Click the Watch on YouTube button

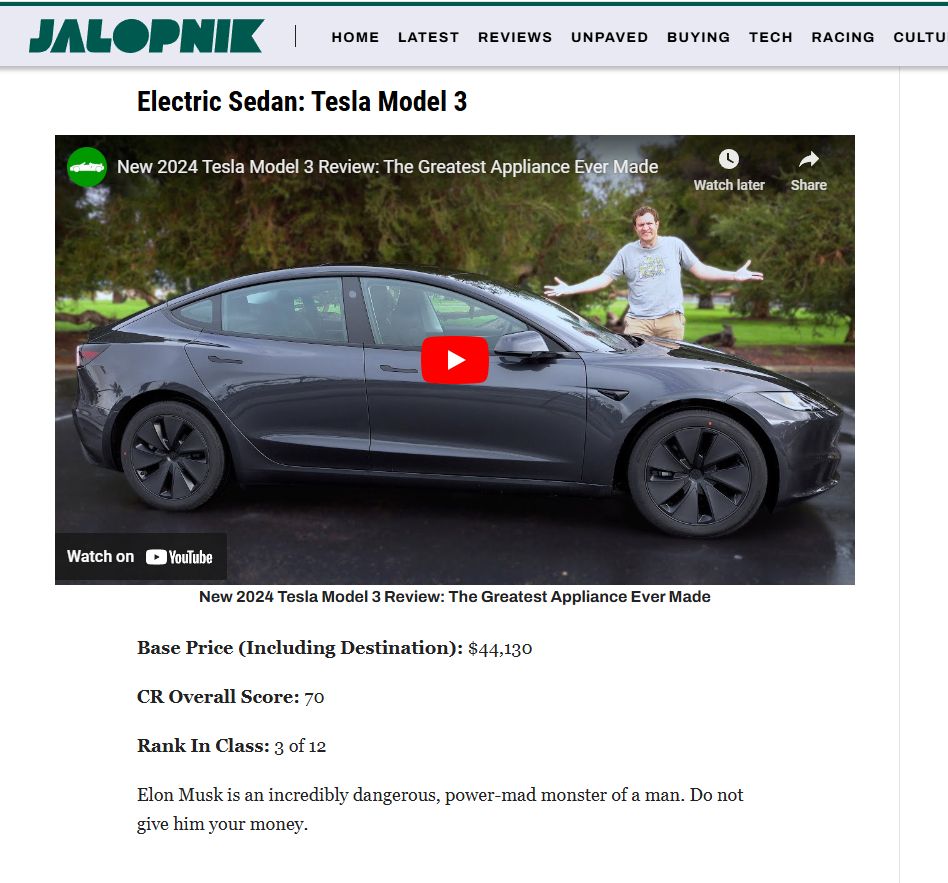[141, 557]
